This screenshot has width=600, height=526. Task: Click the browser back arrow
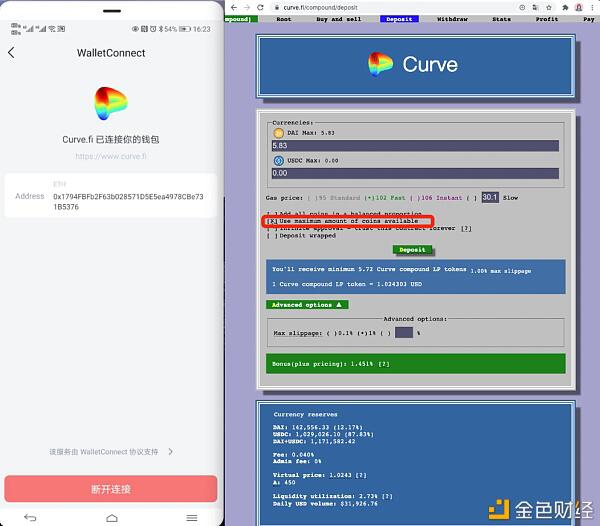(234, 7)
